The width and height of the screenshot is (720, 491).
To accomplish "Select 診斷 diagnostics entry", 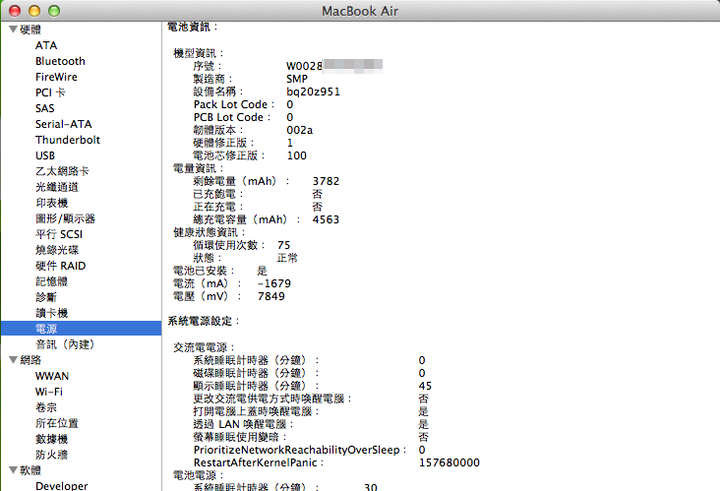I will (46, 297).
